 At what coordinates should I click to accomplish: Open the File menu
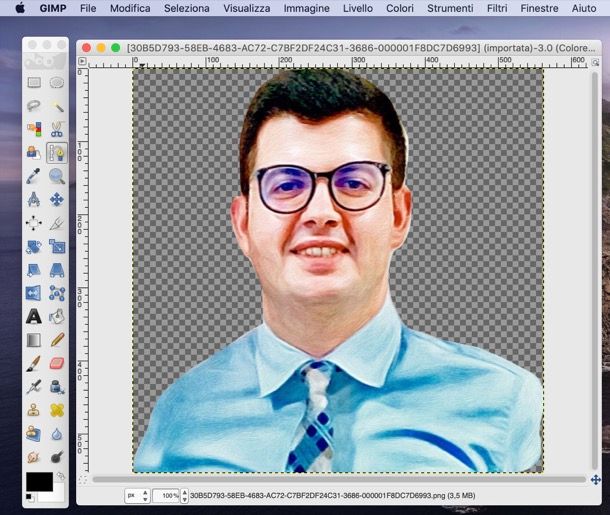(x=88, y=8)
